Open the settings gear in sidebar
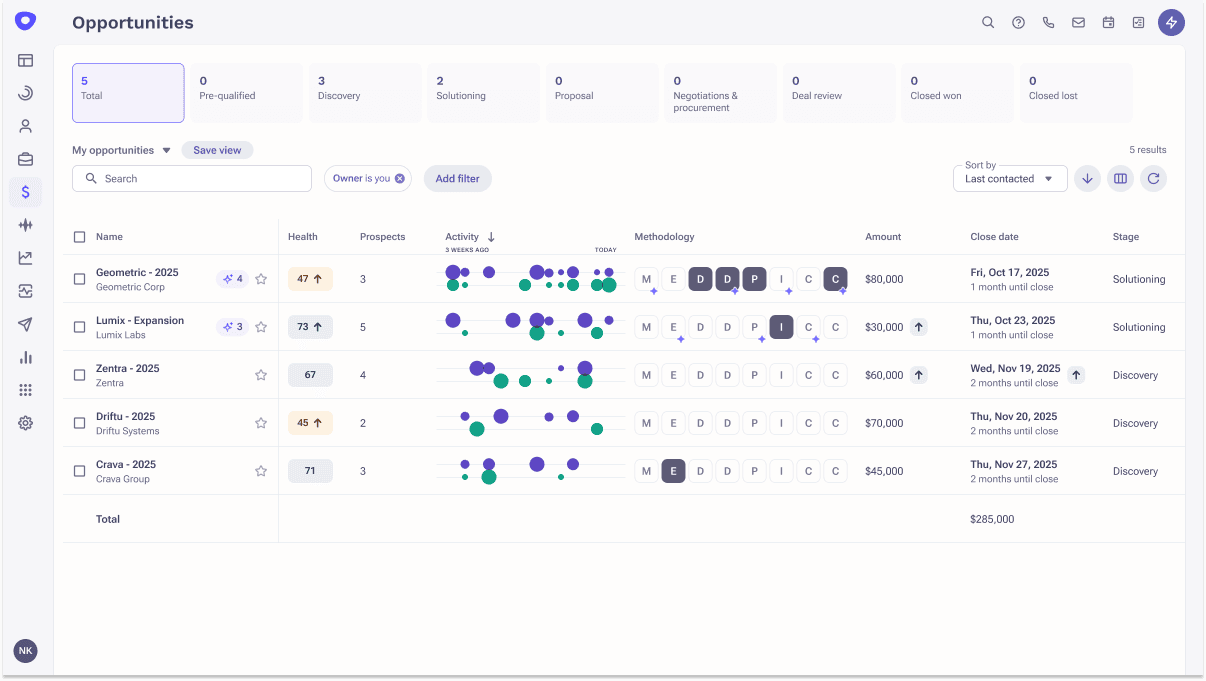Screen dimensions: 1206x681 (x=25, y=423)
